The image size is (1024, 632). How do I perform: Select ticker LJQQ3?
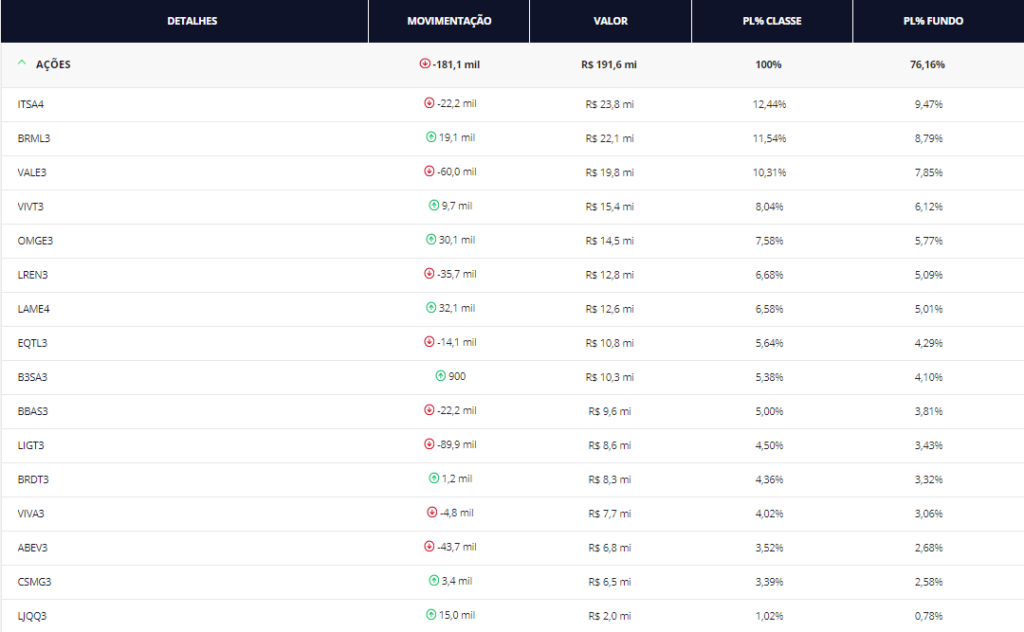tap(32, 616)
